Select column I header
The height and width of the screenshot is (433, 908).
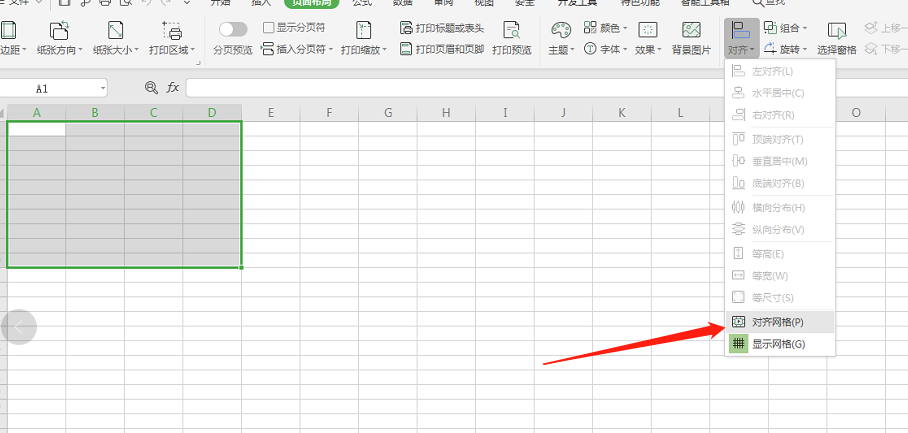[504, 113]
